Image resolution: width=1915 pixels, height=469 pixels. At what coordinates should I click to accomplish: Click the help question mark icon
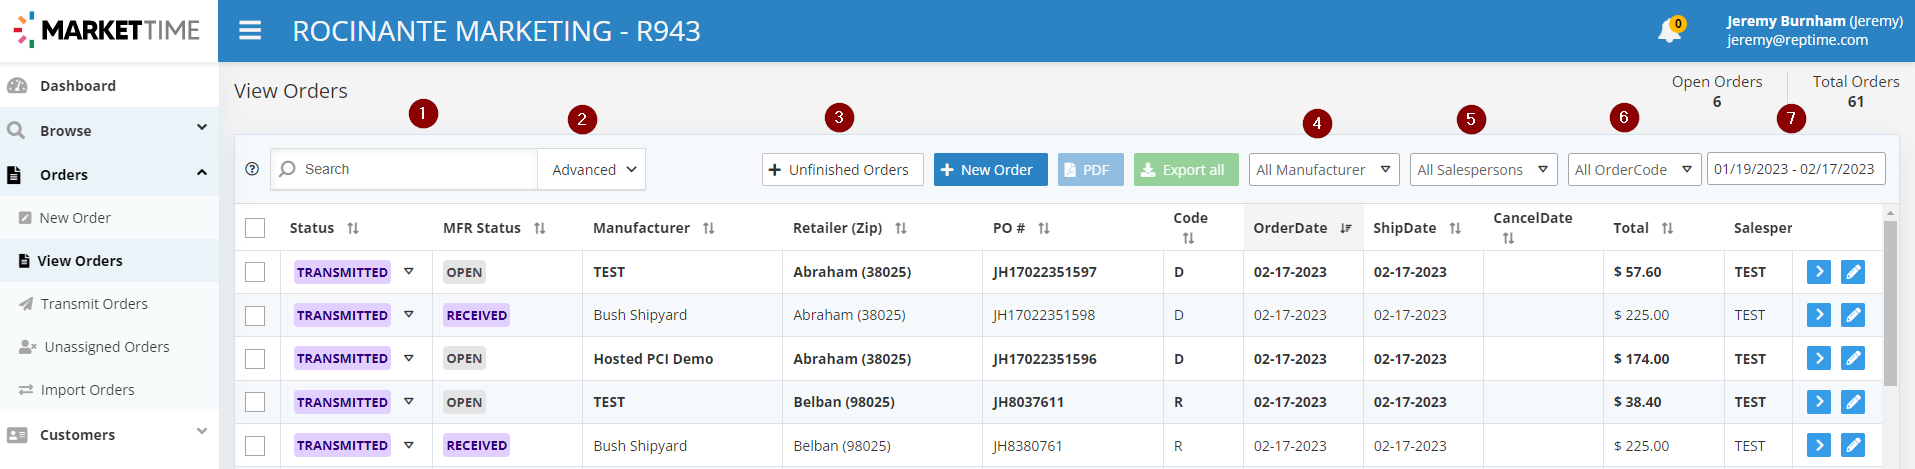coord(252,169)
